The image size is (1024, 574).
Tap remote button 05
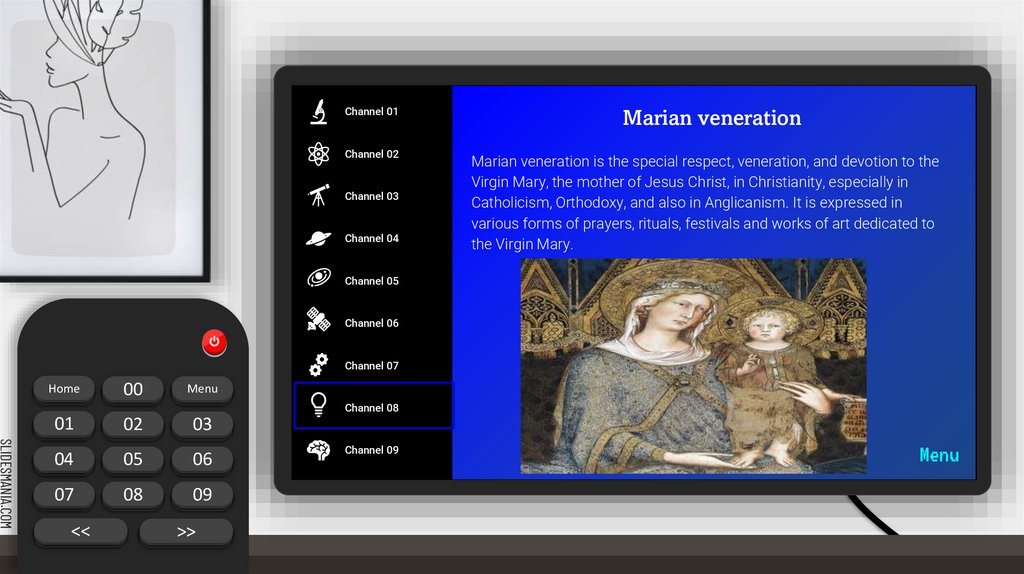click(133, 459)
